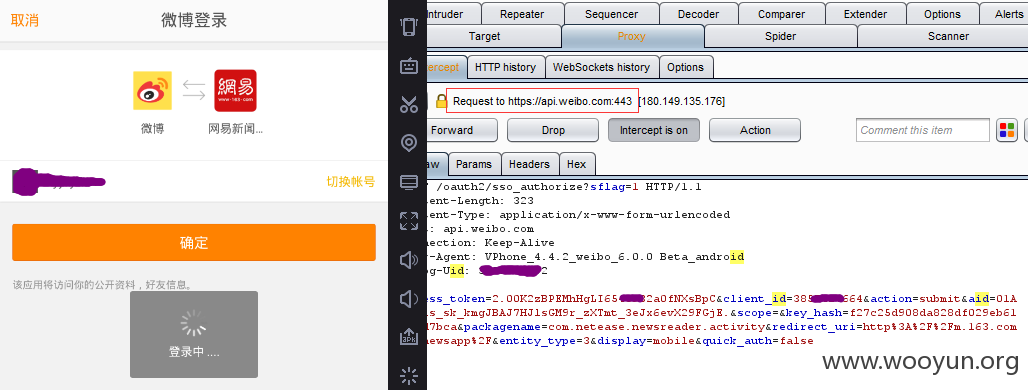This screenshot has height=390, width=1028.
Task: Click the Drop button in Burp
Action: pos(553,130)
